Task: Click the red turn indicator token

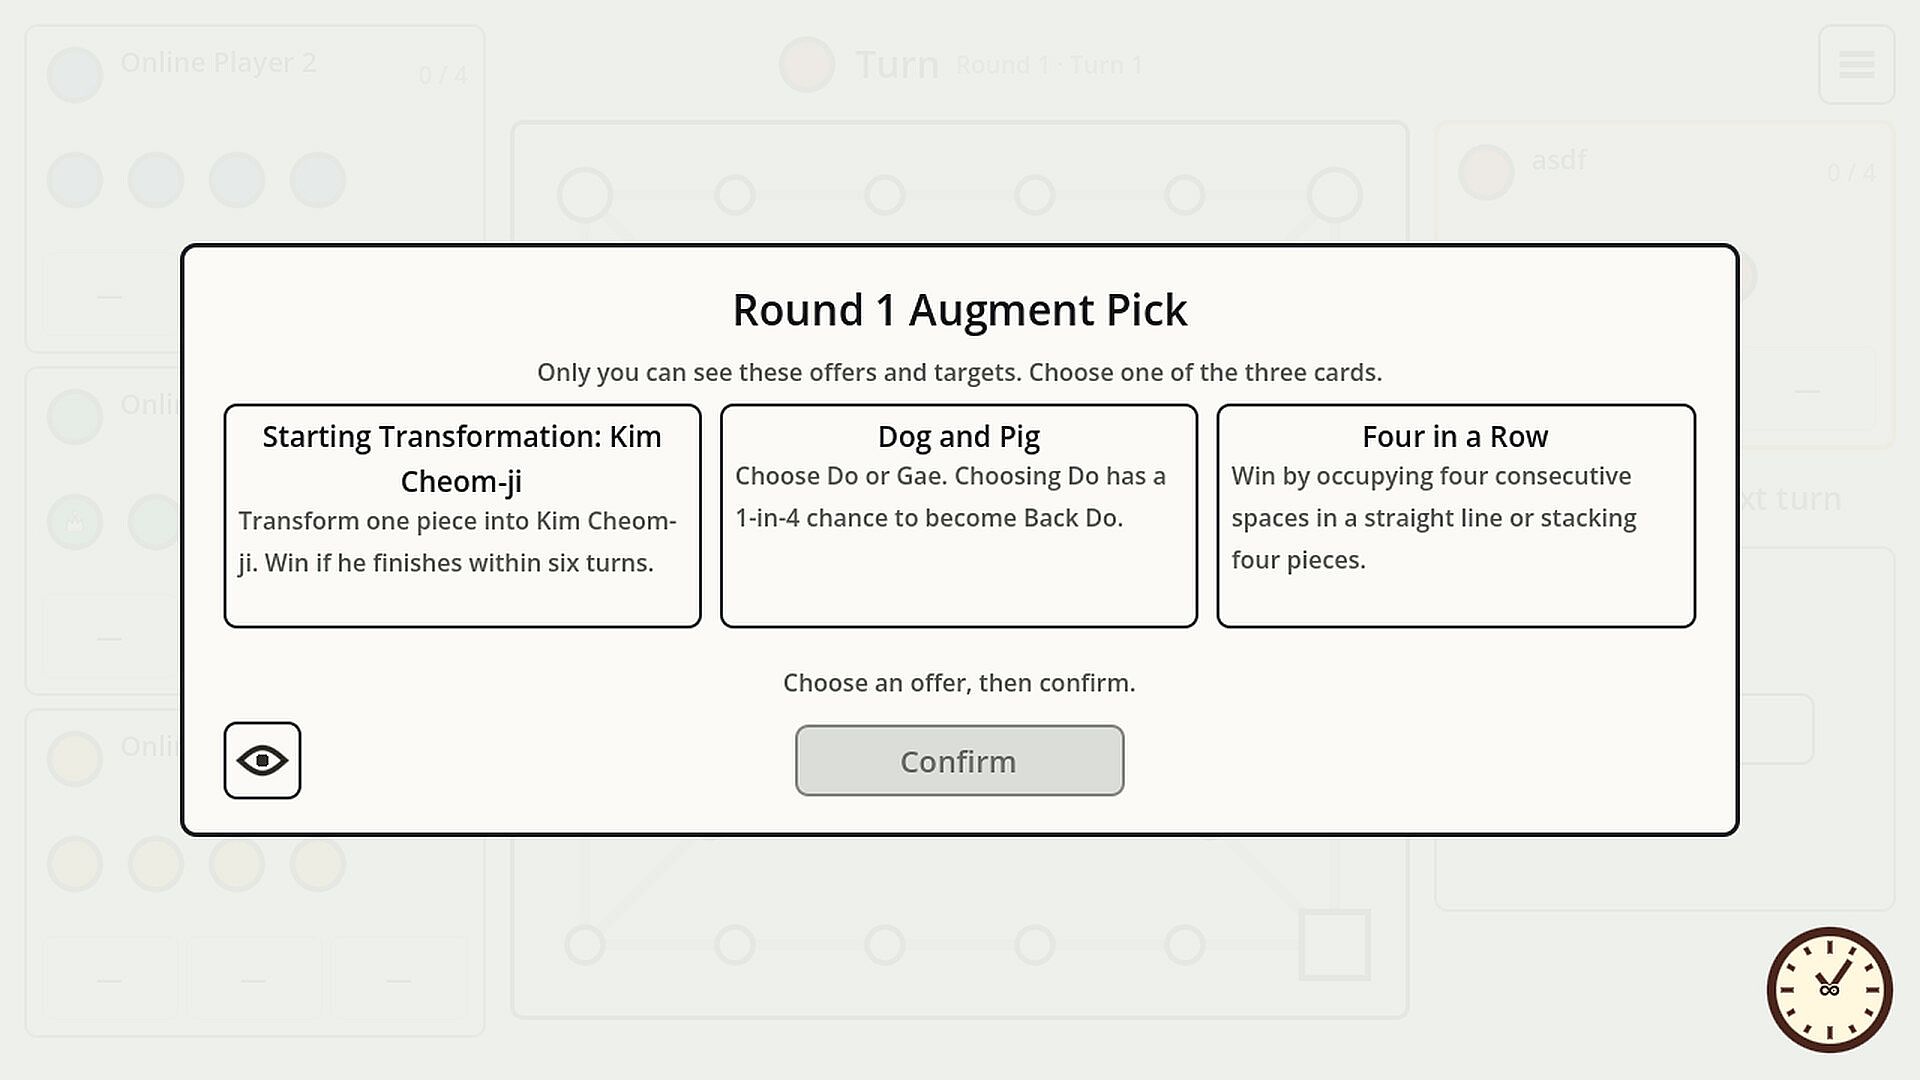Action: tap(807, 65)
